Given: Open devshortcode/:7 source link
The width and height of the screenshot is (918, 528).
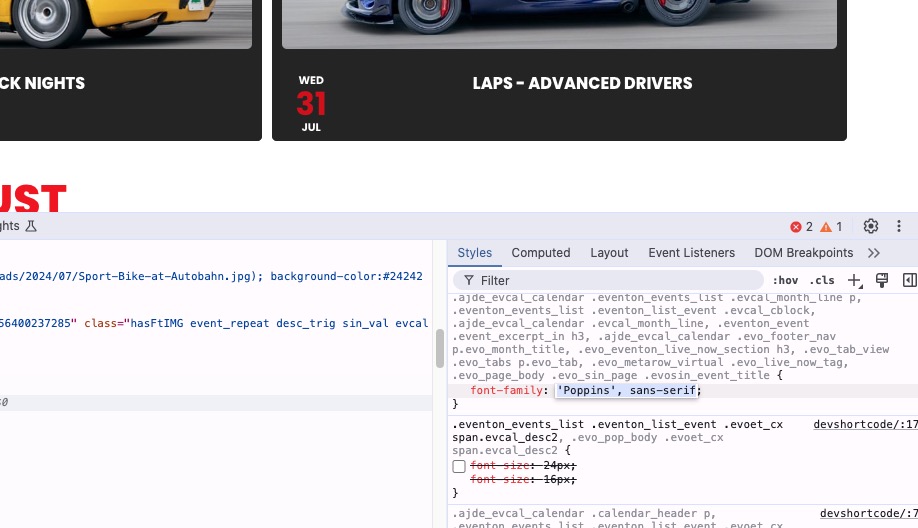Looking at the screenshot, I should [x=869, y=513].
